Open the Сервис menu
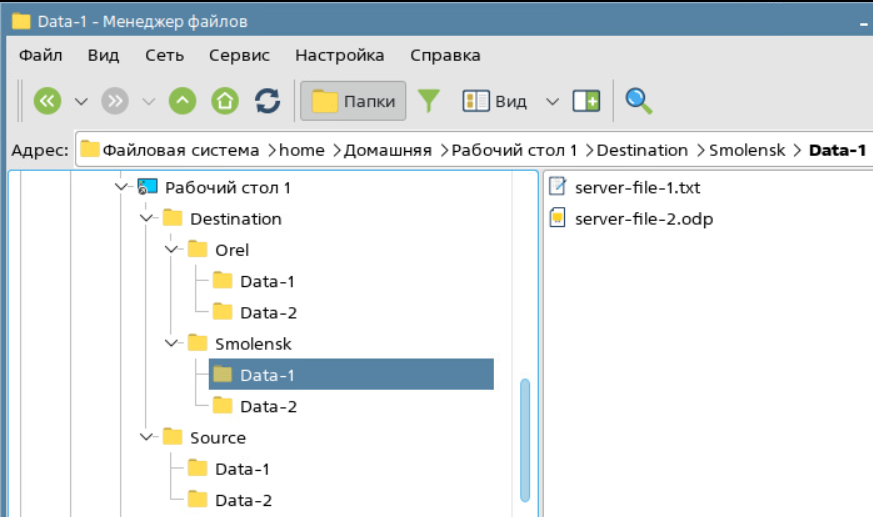The height and width of the screenshot is (517, 873). click(x=239, y=55)
